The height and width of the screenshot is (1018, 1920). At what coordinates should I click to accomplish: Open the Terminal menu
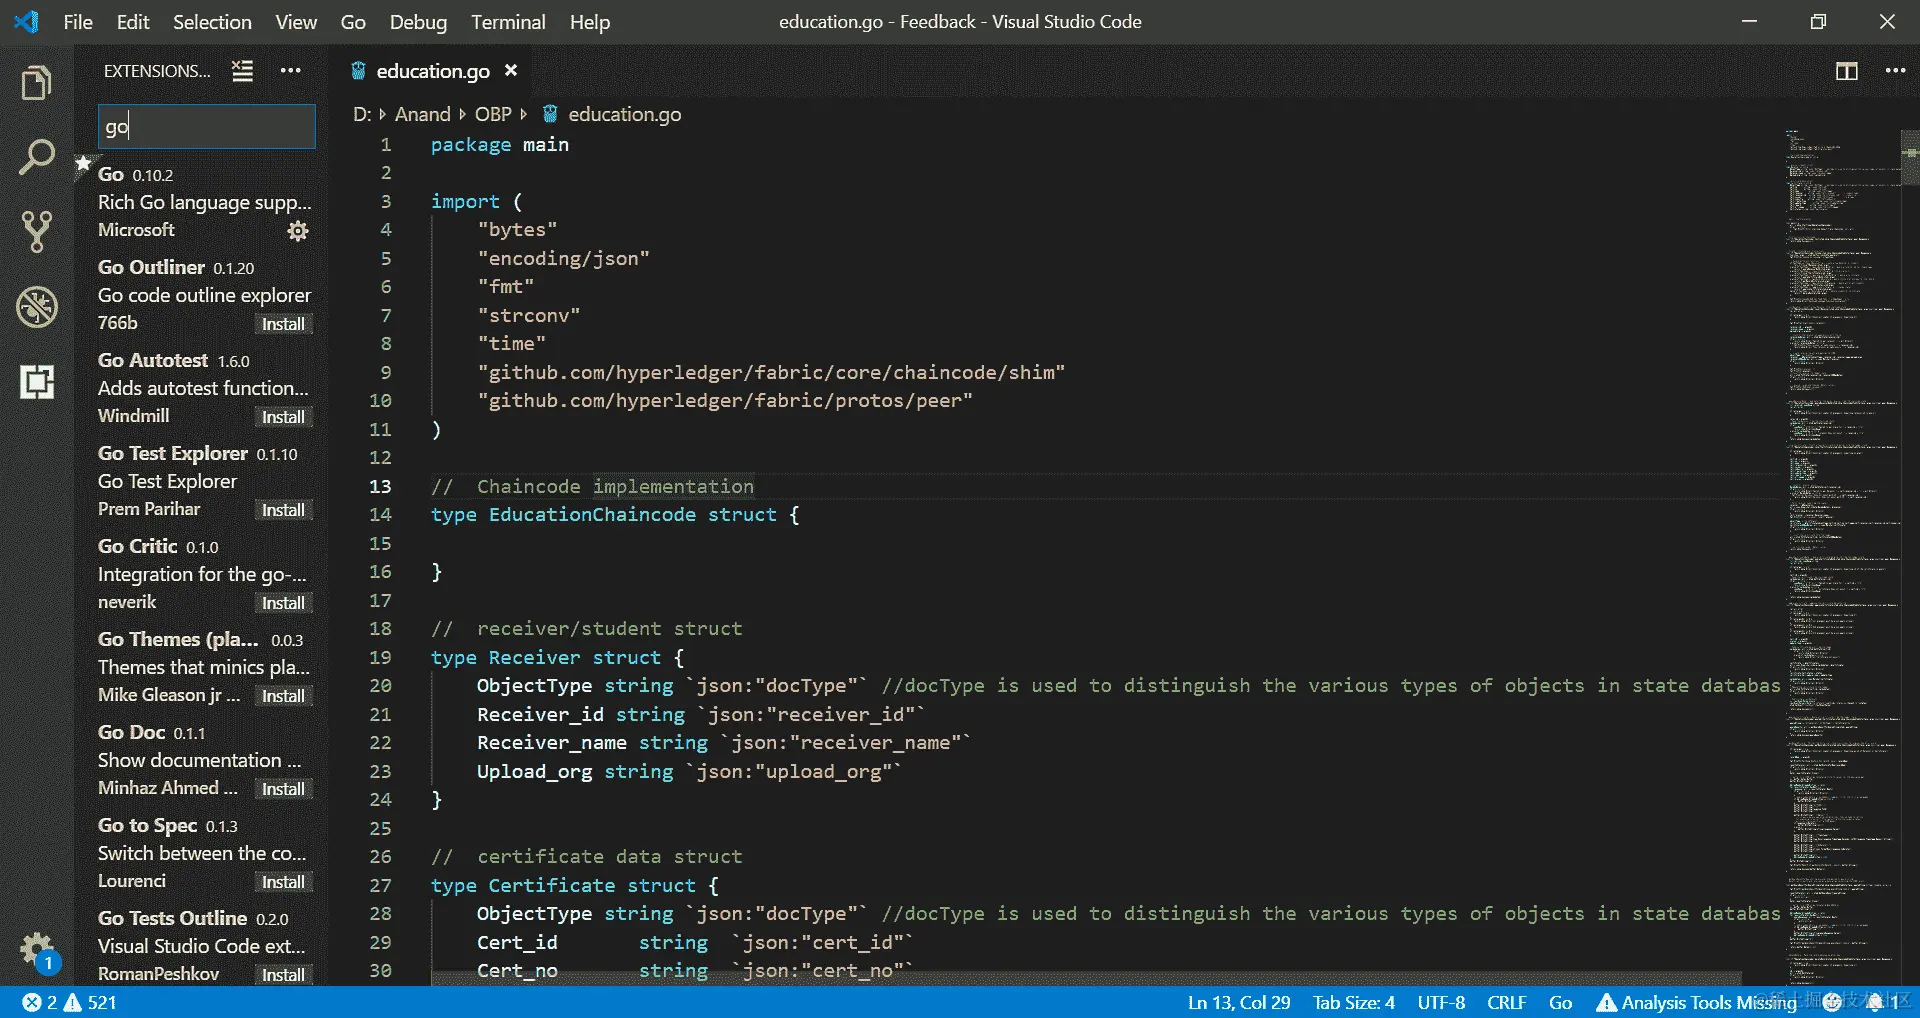tap(508, 22)
